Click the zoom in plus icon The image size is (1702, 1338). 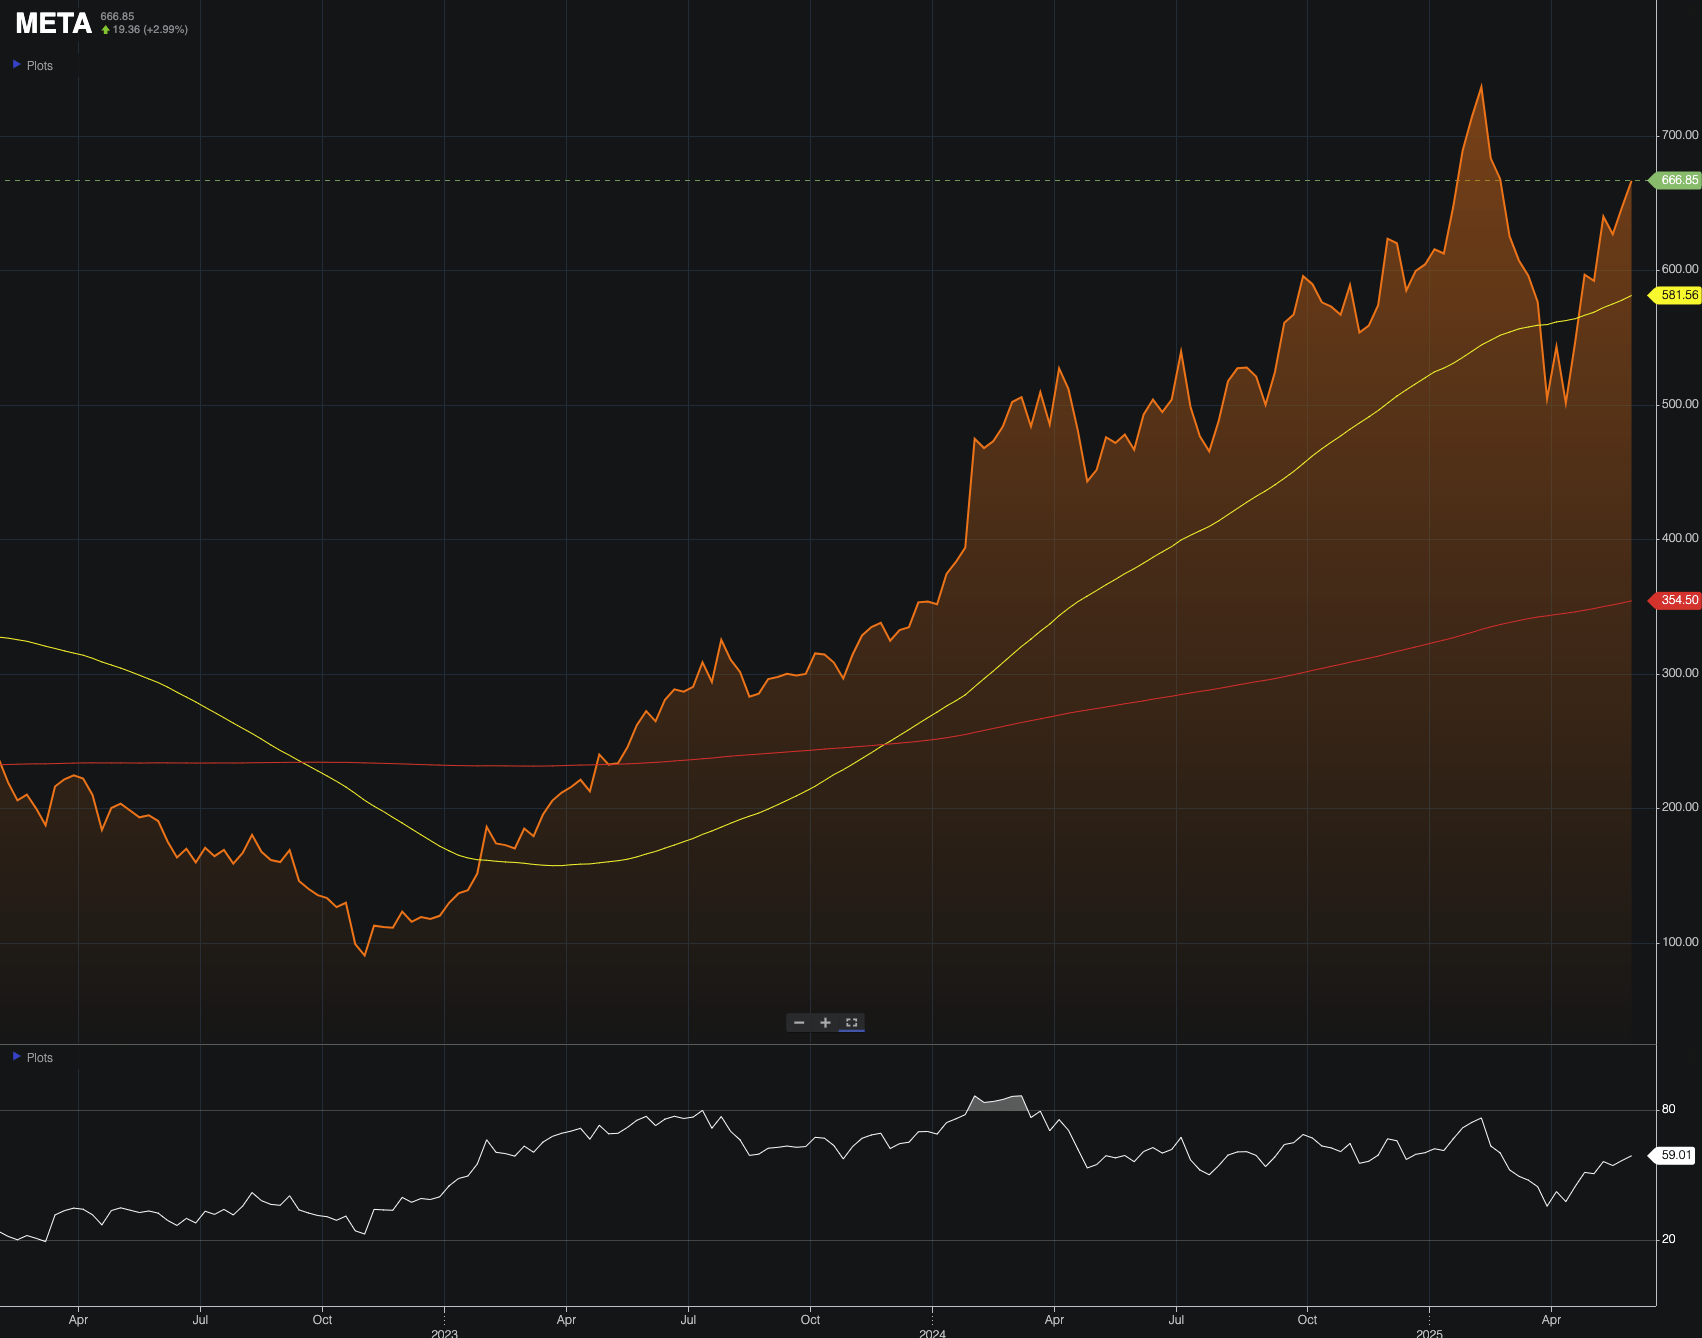tap(825, 1023)
